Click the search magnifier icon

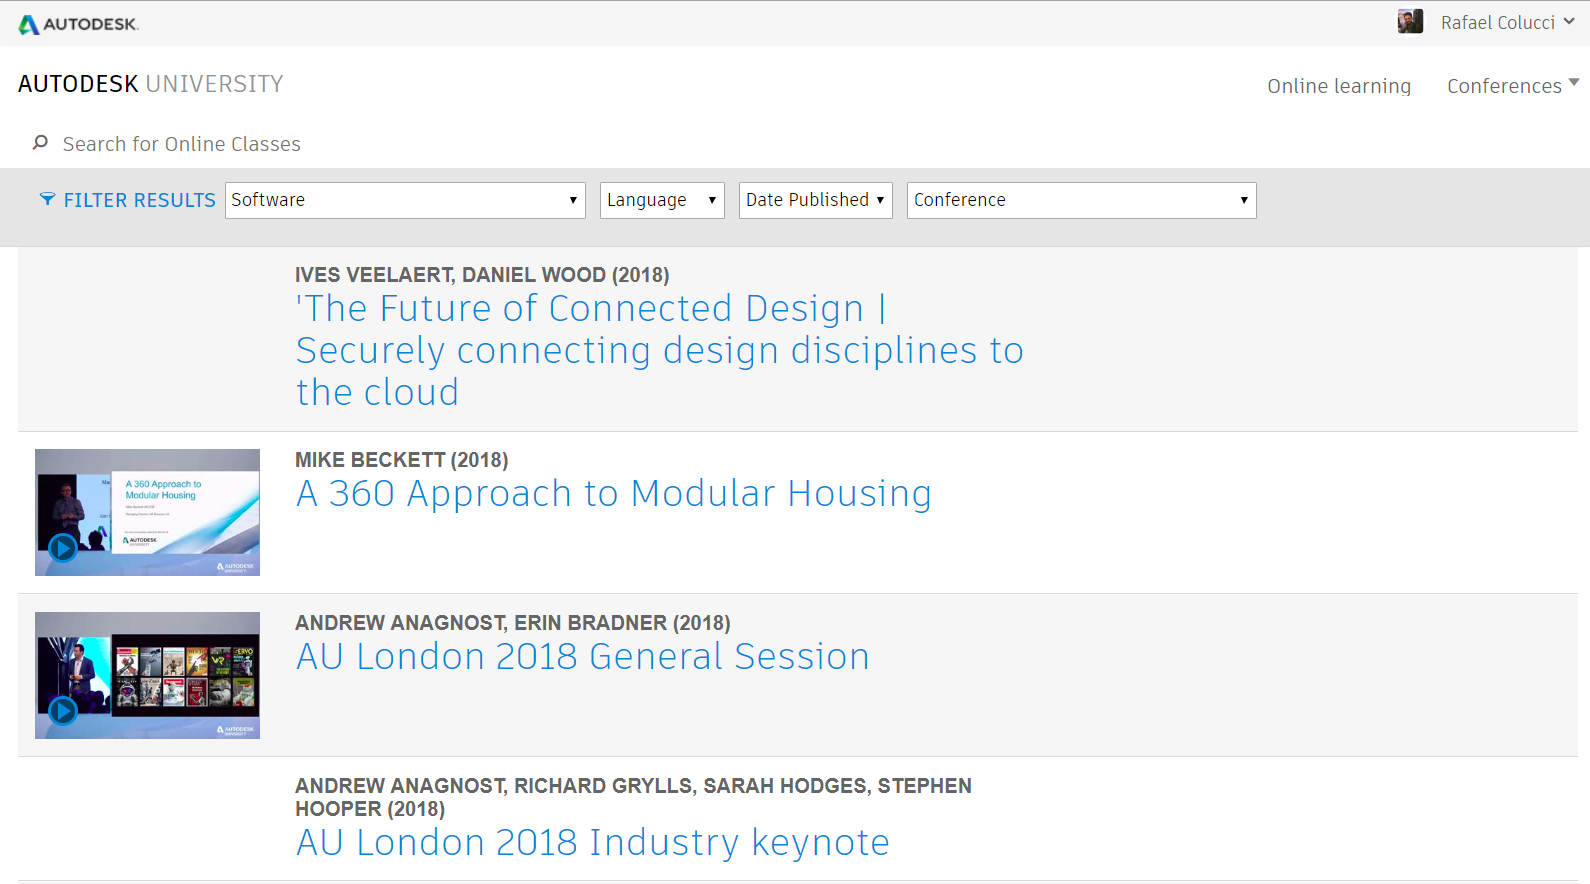click(x=40, y=143)
